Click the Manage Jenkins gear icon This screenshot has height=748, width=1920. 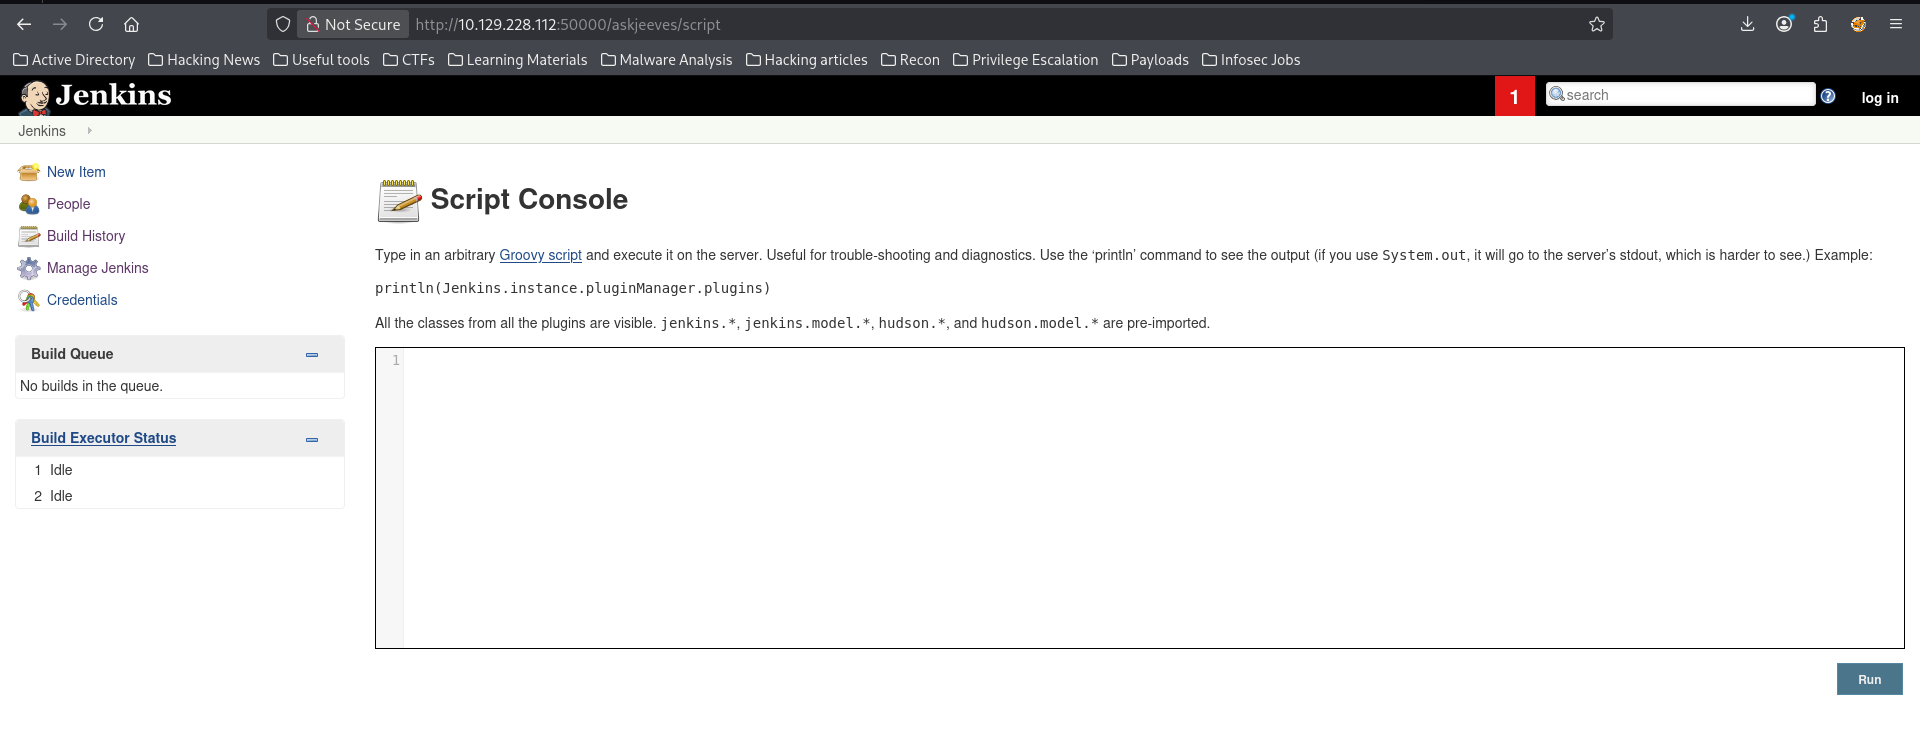(29, 268)
